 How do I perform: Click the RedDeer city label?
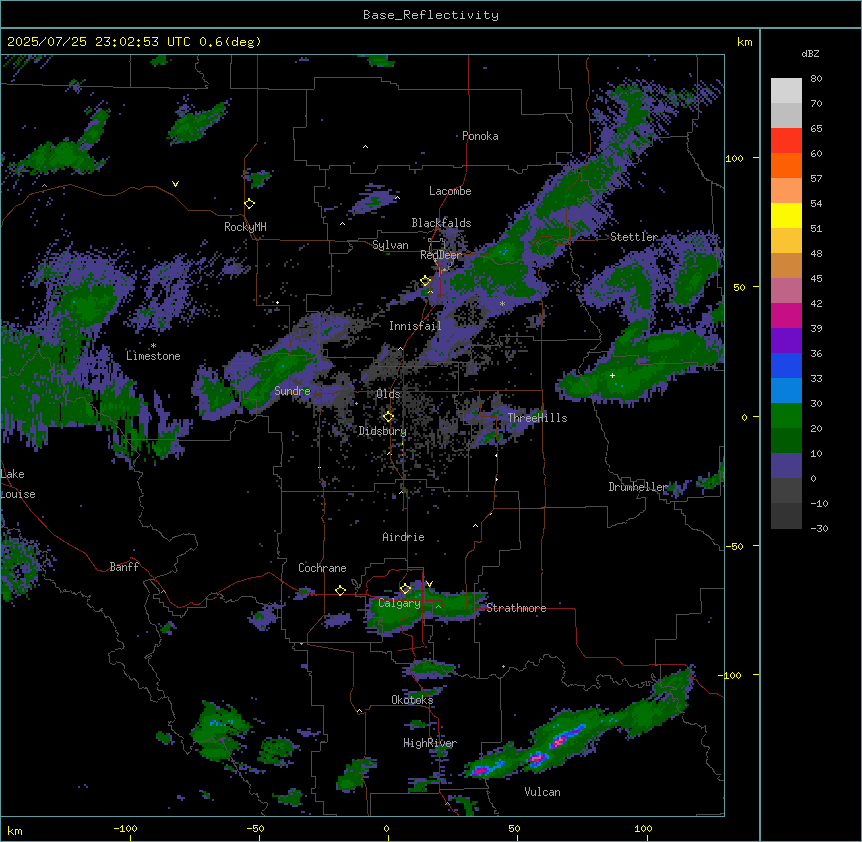pos(441,255)
